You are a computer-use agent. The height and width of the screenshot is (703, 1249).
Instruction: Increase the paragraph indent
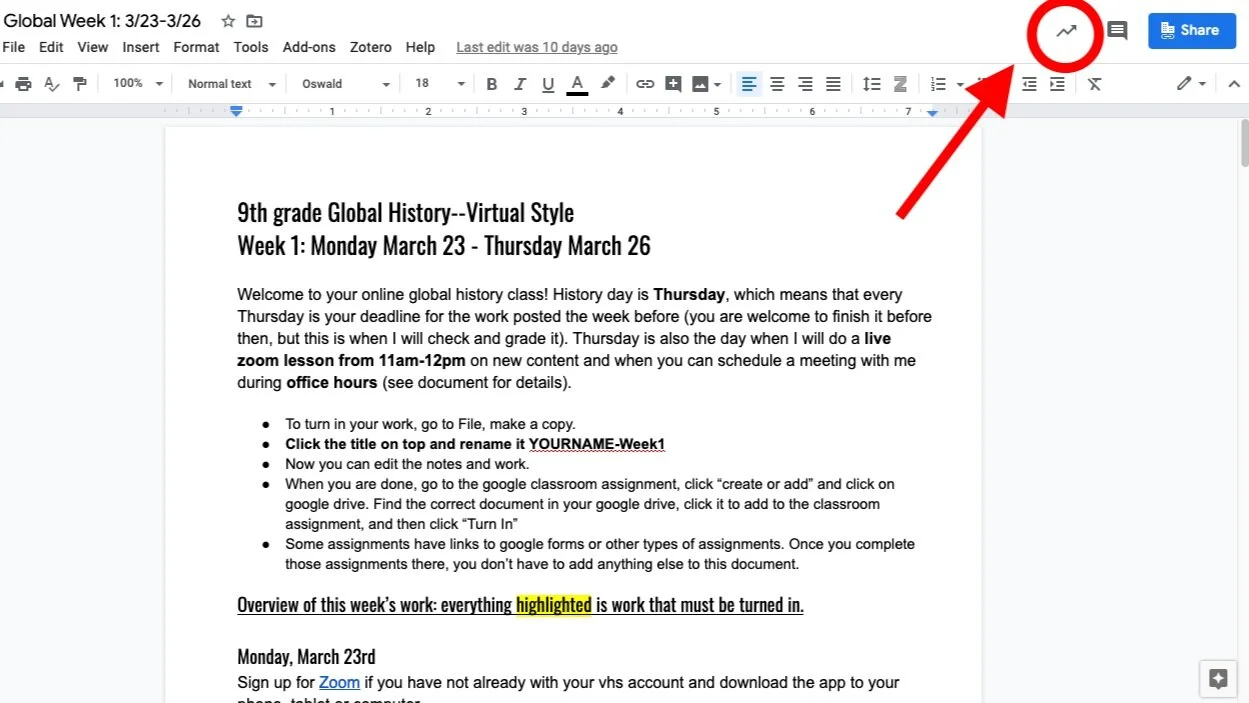point(1057,84)
